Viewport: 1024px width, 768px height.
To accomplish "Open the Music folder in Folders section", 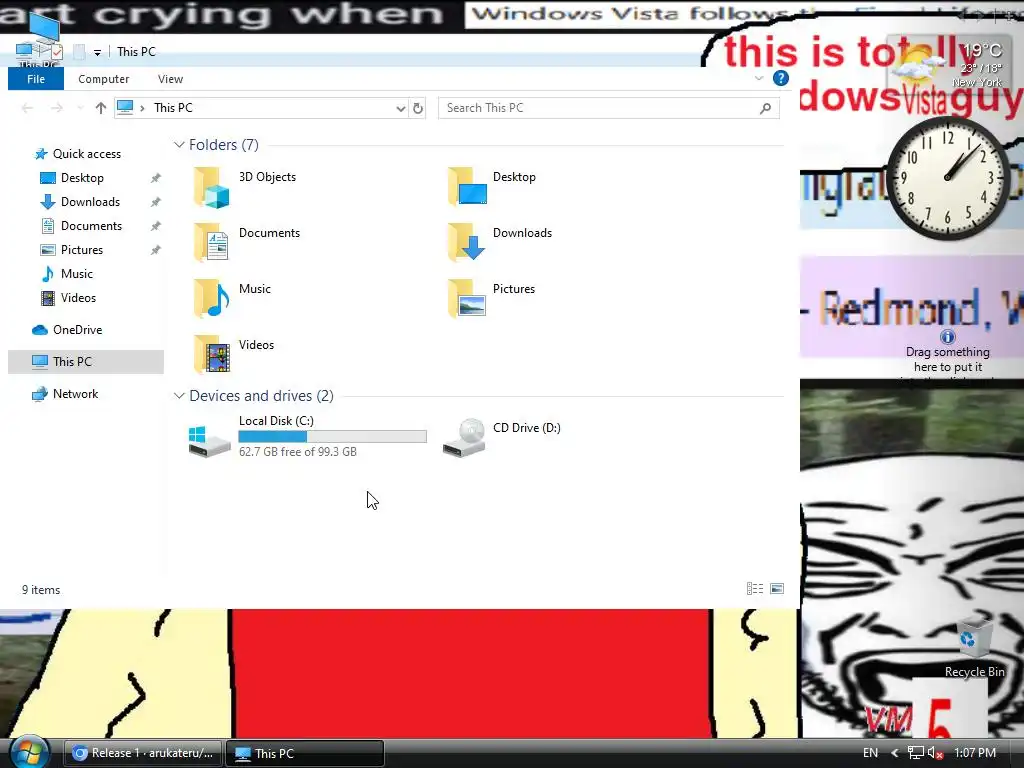I will point(211,298).
